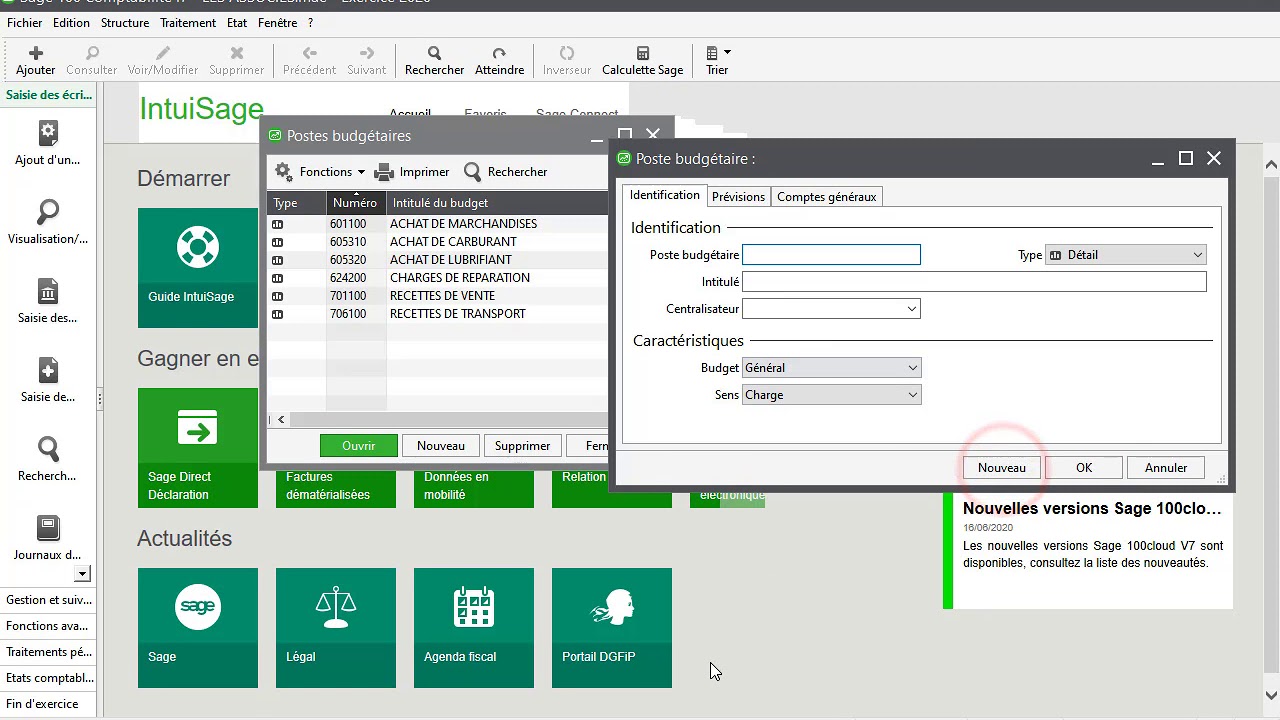Open the Type dropdown showing Détail
Image resolution: width=1280 pixels, height=720 pixels.
coord(1126,255)
